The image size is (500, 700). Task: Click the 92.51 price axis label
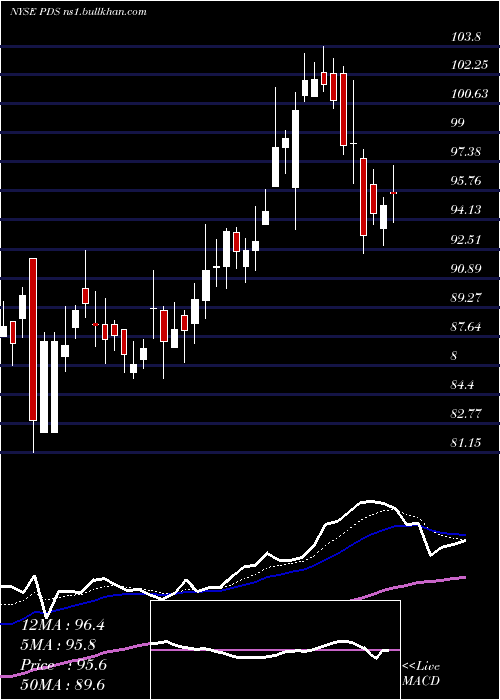tap(466, 240)
